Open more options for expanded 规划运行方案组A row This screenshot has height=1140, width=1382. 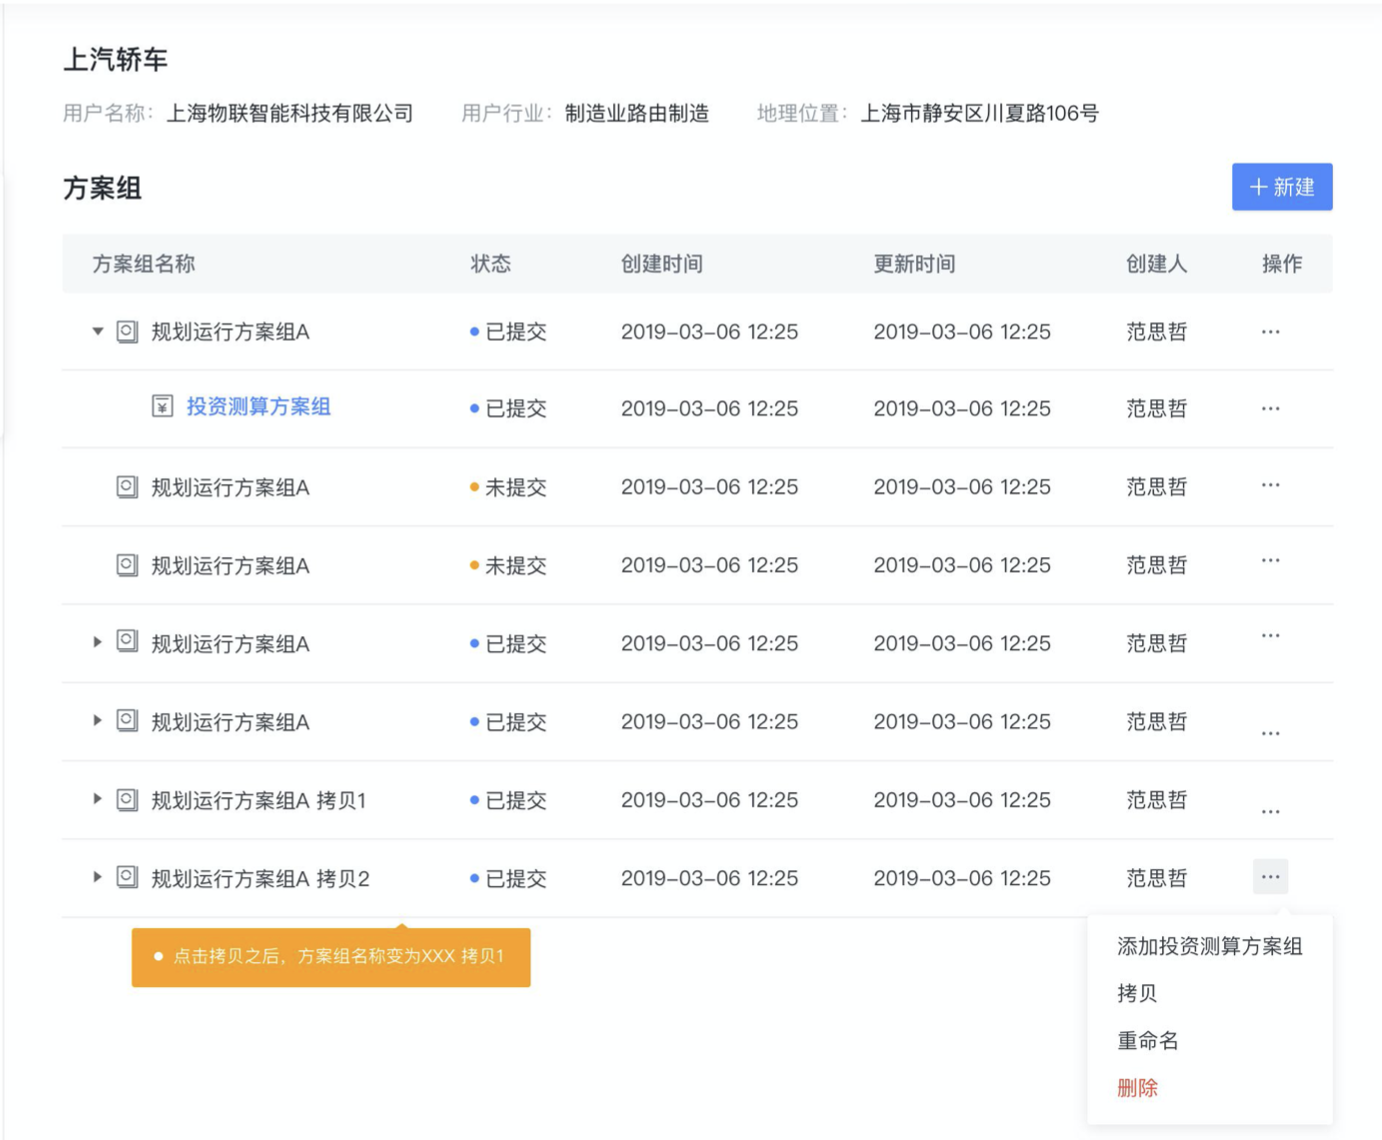pyautogui.click(x=1270, y=332)
